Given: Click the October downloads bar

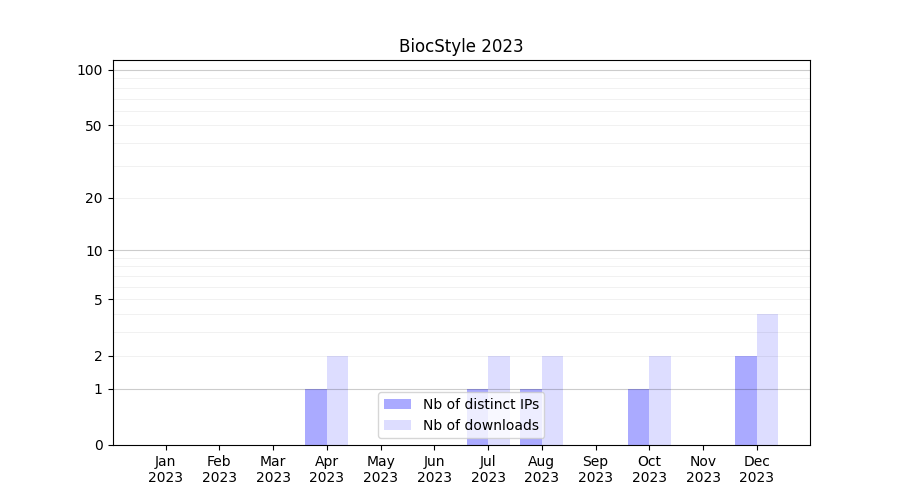Looking at the screenshot, I should 660,400.
